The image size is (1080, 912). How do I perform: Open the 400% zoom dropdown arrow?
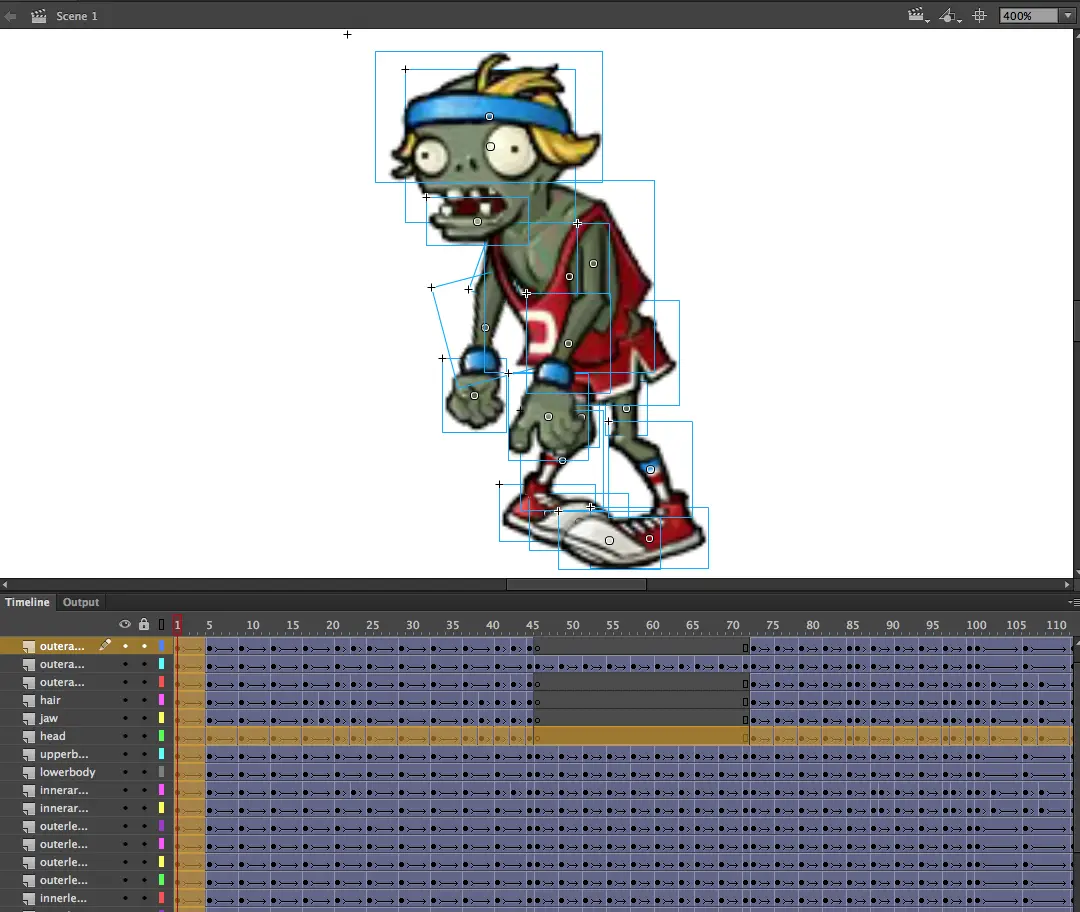(x=1068, y=15)
